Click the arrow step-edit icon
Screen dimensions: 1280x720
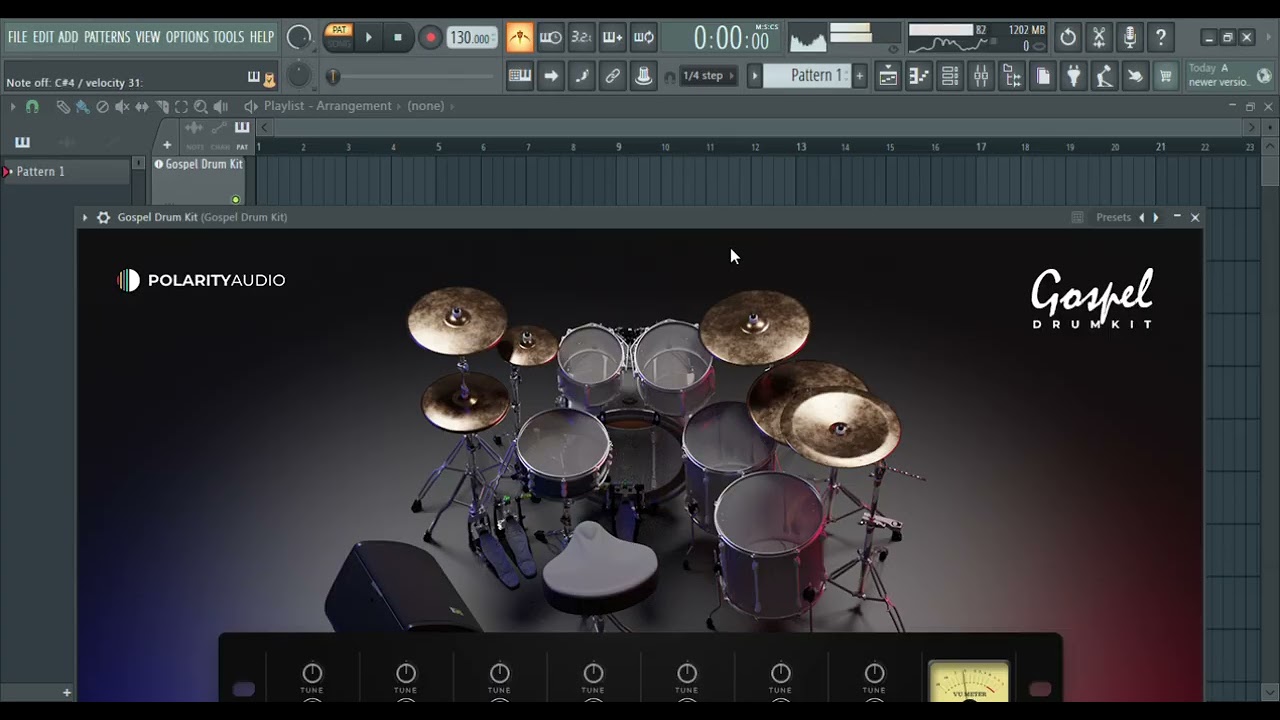550,76
